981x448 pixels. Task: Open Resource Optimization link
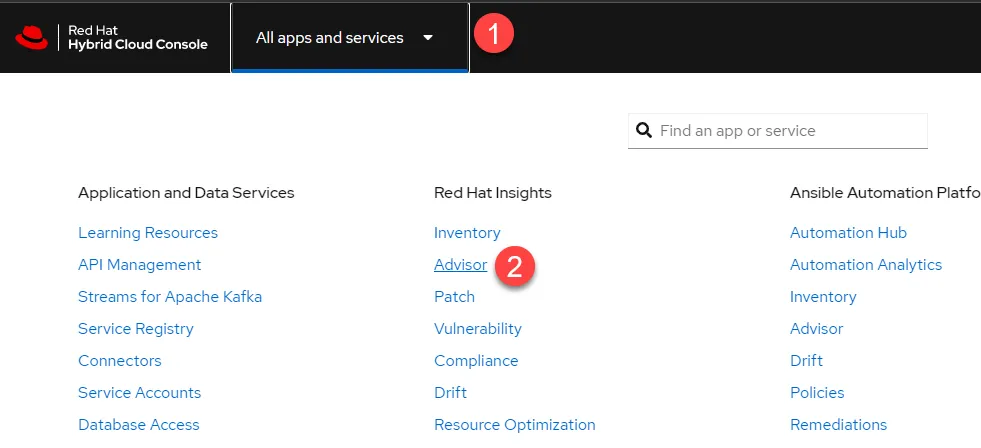coord(515,424)
